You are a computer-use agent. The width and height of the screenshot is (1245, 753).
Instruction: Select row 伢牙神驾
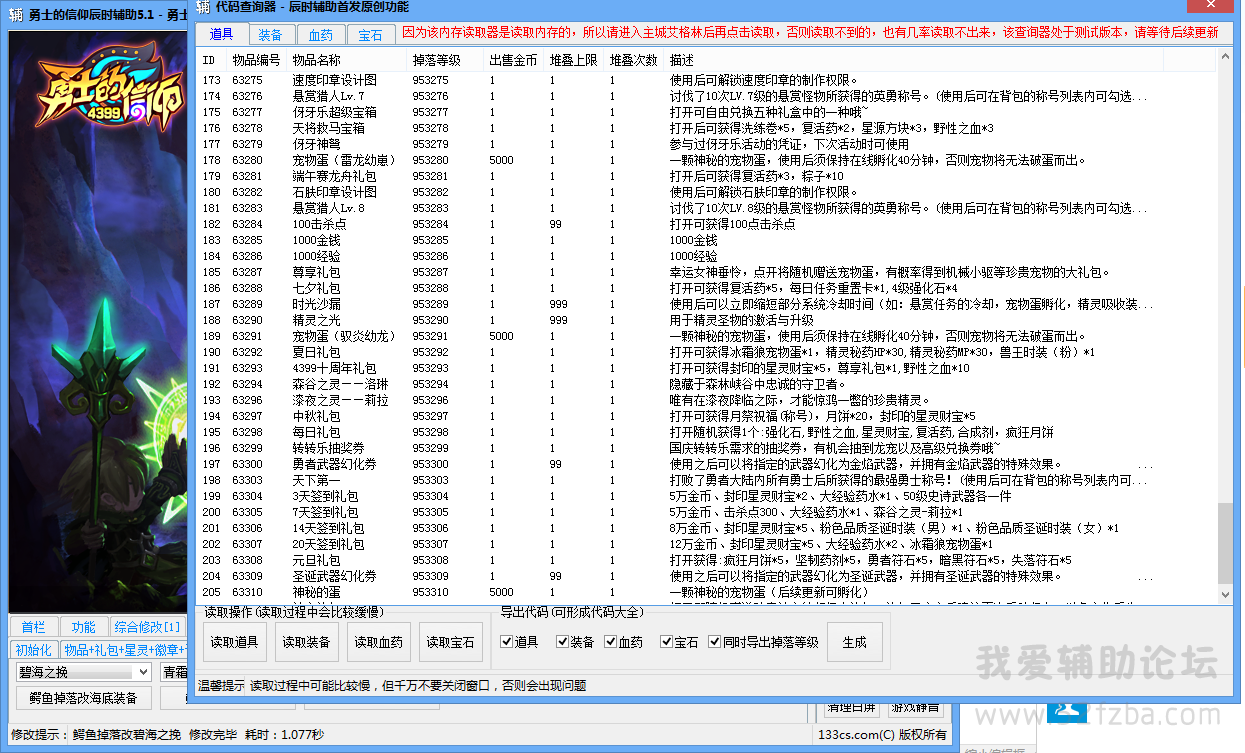coord(706,144)
